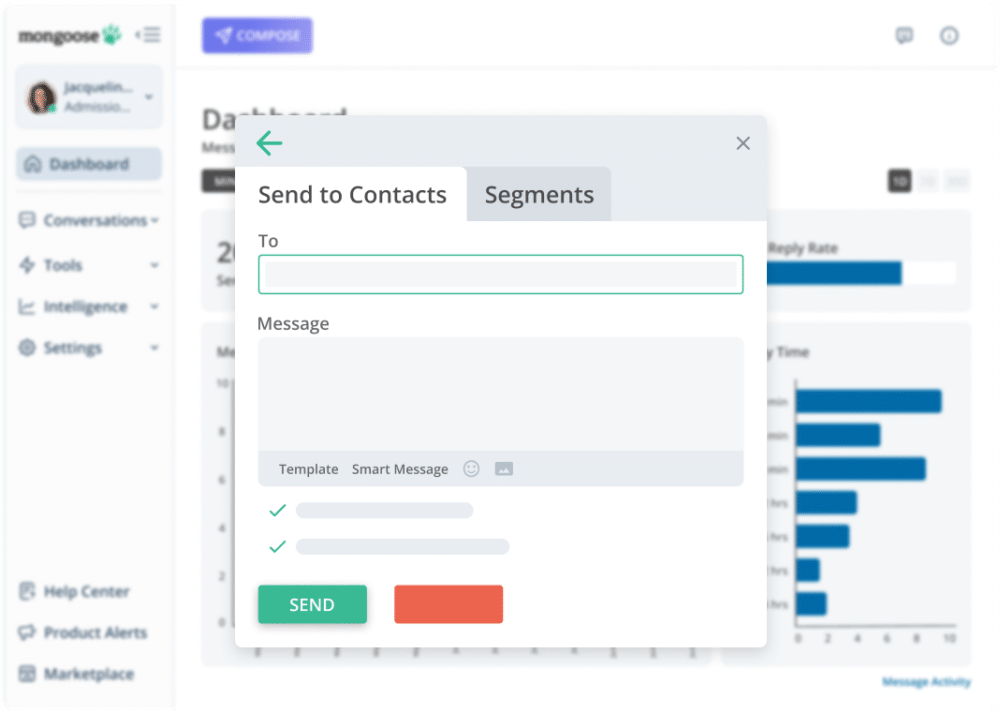1000x713 pixels.
Task: Open the chat icon in top bar
Action: point(904,36)
